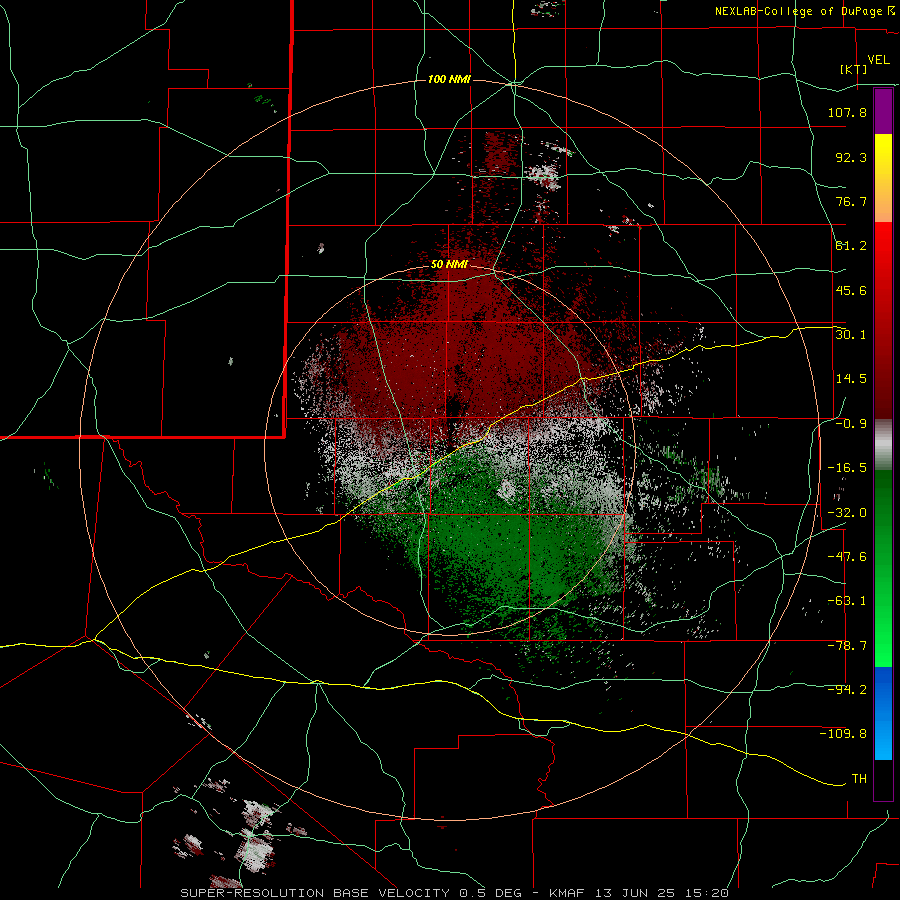This screenshot has height=900, width=900.
Task: Click the -47.6 velocity scale value
Action: (x=847, y=557)
